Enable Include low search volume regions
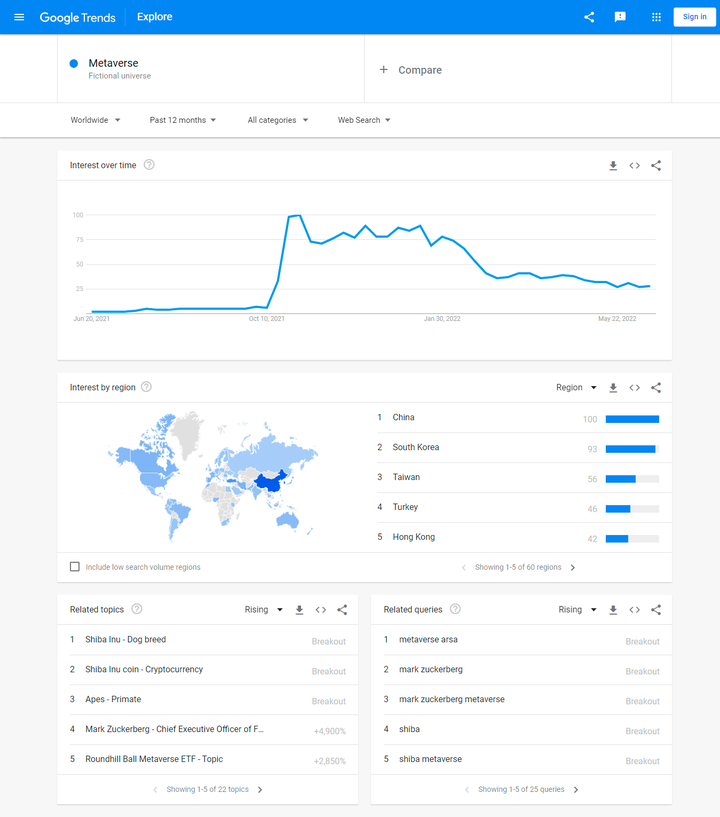The width and height of the screenshot is (720, 817). [75, 567]
